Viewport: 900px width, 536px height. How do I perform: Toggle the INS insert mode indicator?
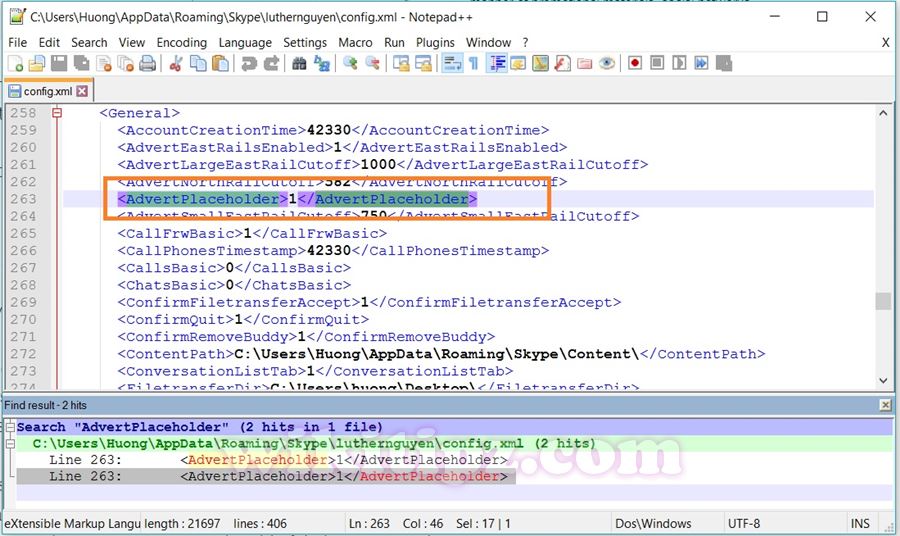tap(860, 523)
